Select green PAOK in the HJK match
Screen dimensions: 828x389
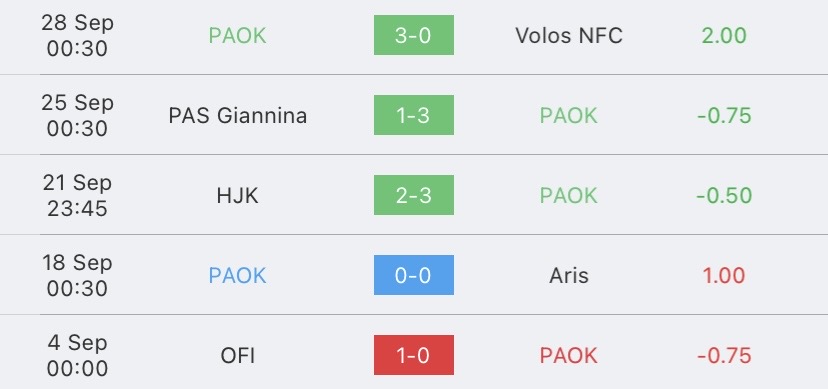pyautogui.click(x=569, y=196)
